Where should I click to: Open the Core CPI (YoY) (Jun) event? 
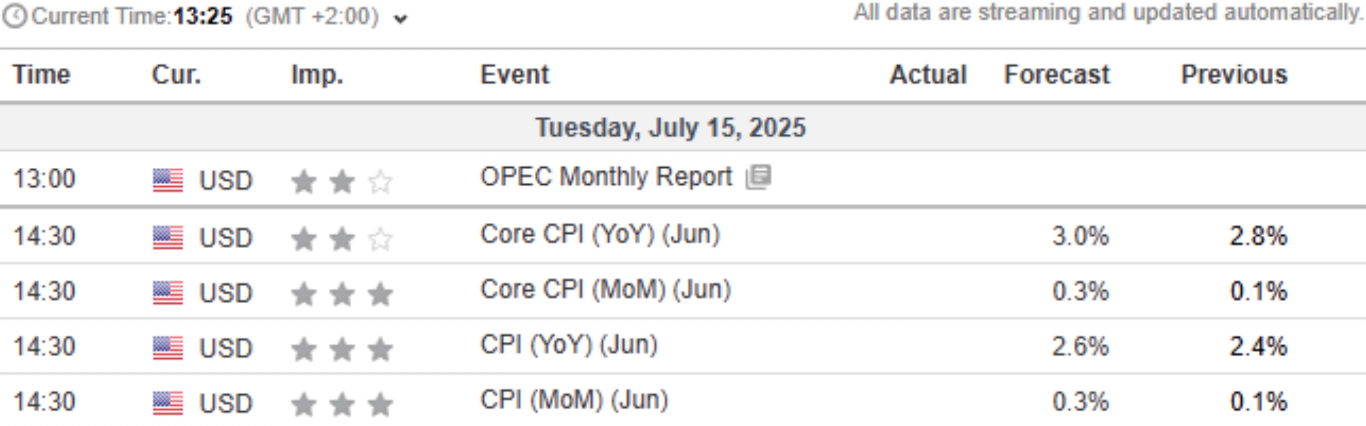pyautogui.click(x=600, y=235)
